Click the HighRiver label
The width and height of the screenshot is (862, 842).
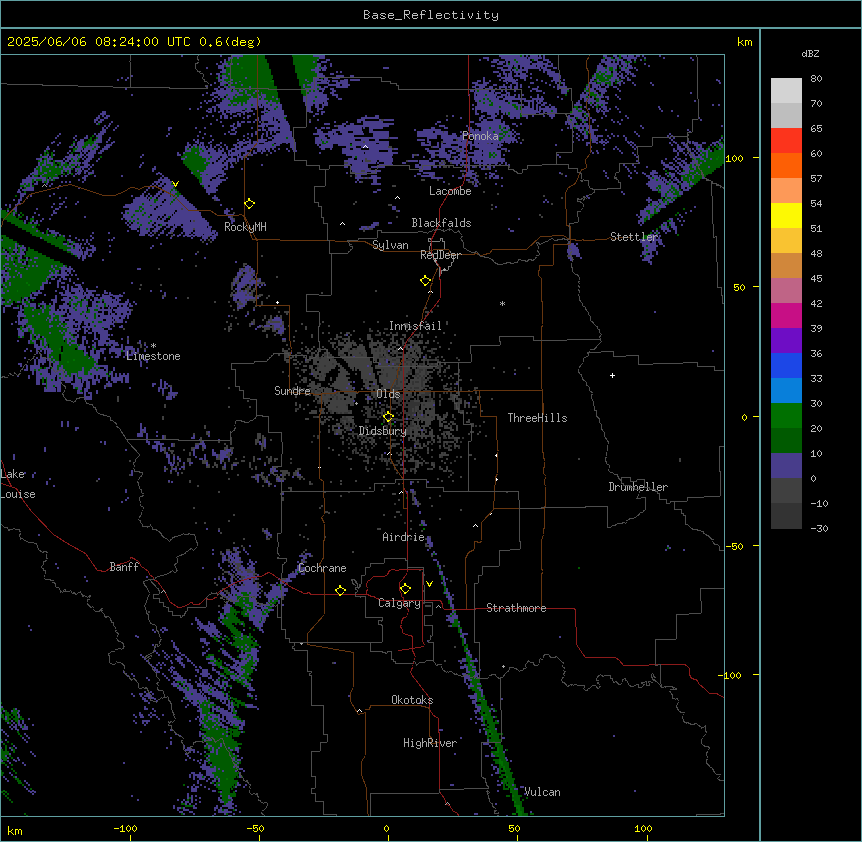point(430,743)
